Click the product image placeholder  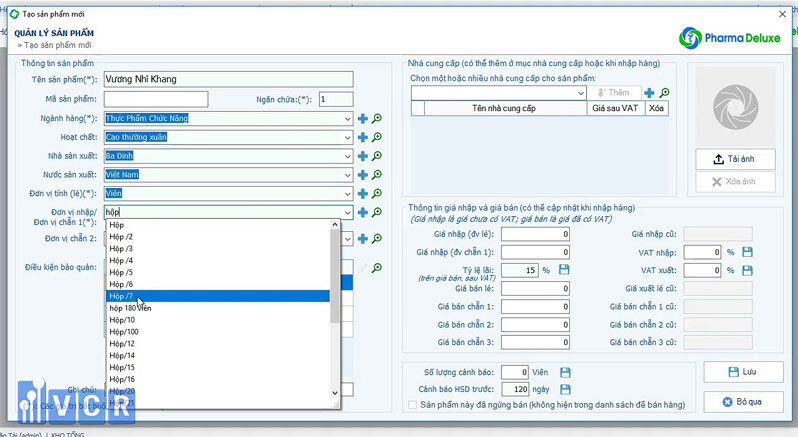[735, 107]
